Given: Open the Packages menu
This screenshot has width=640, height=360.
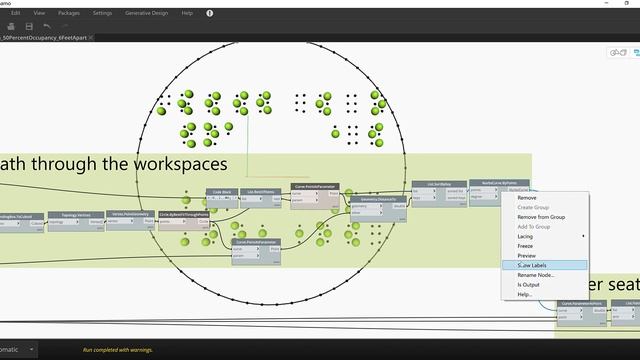Looking at the screenshot, I should point(69,13).
